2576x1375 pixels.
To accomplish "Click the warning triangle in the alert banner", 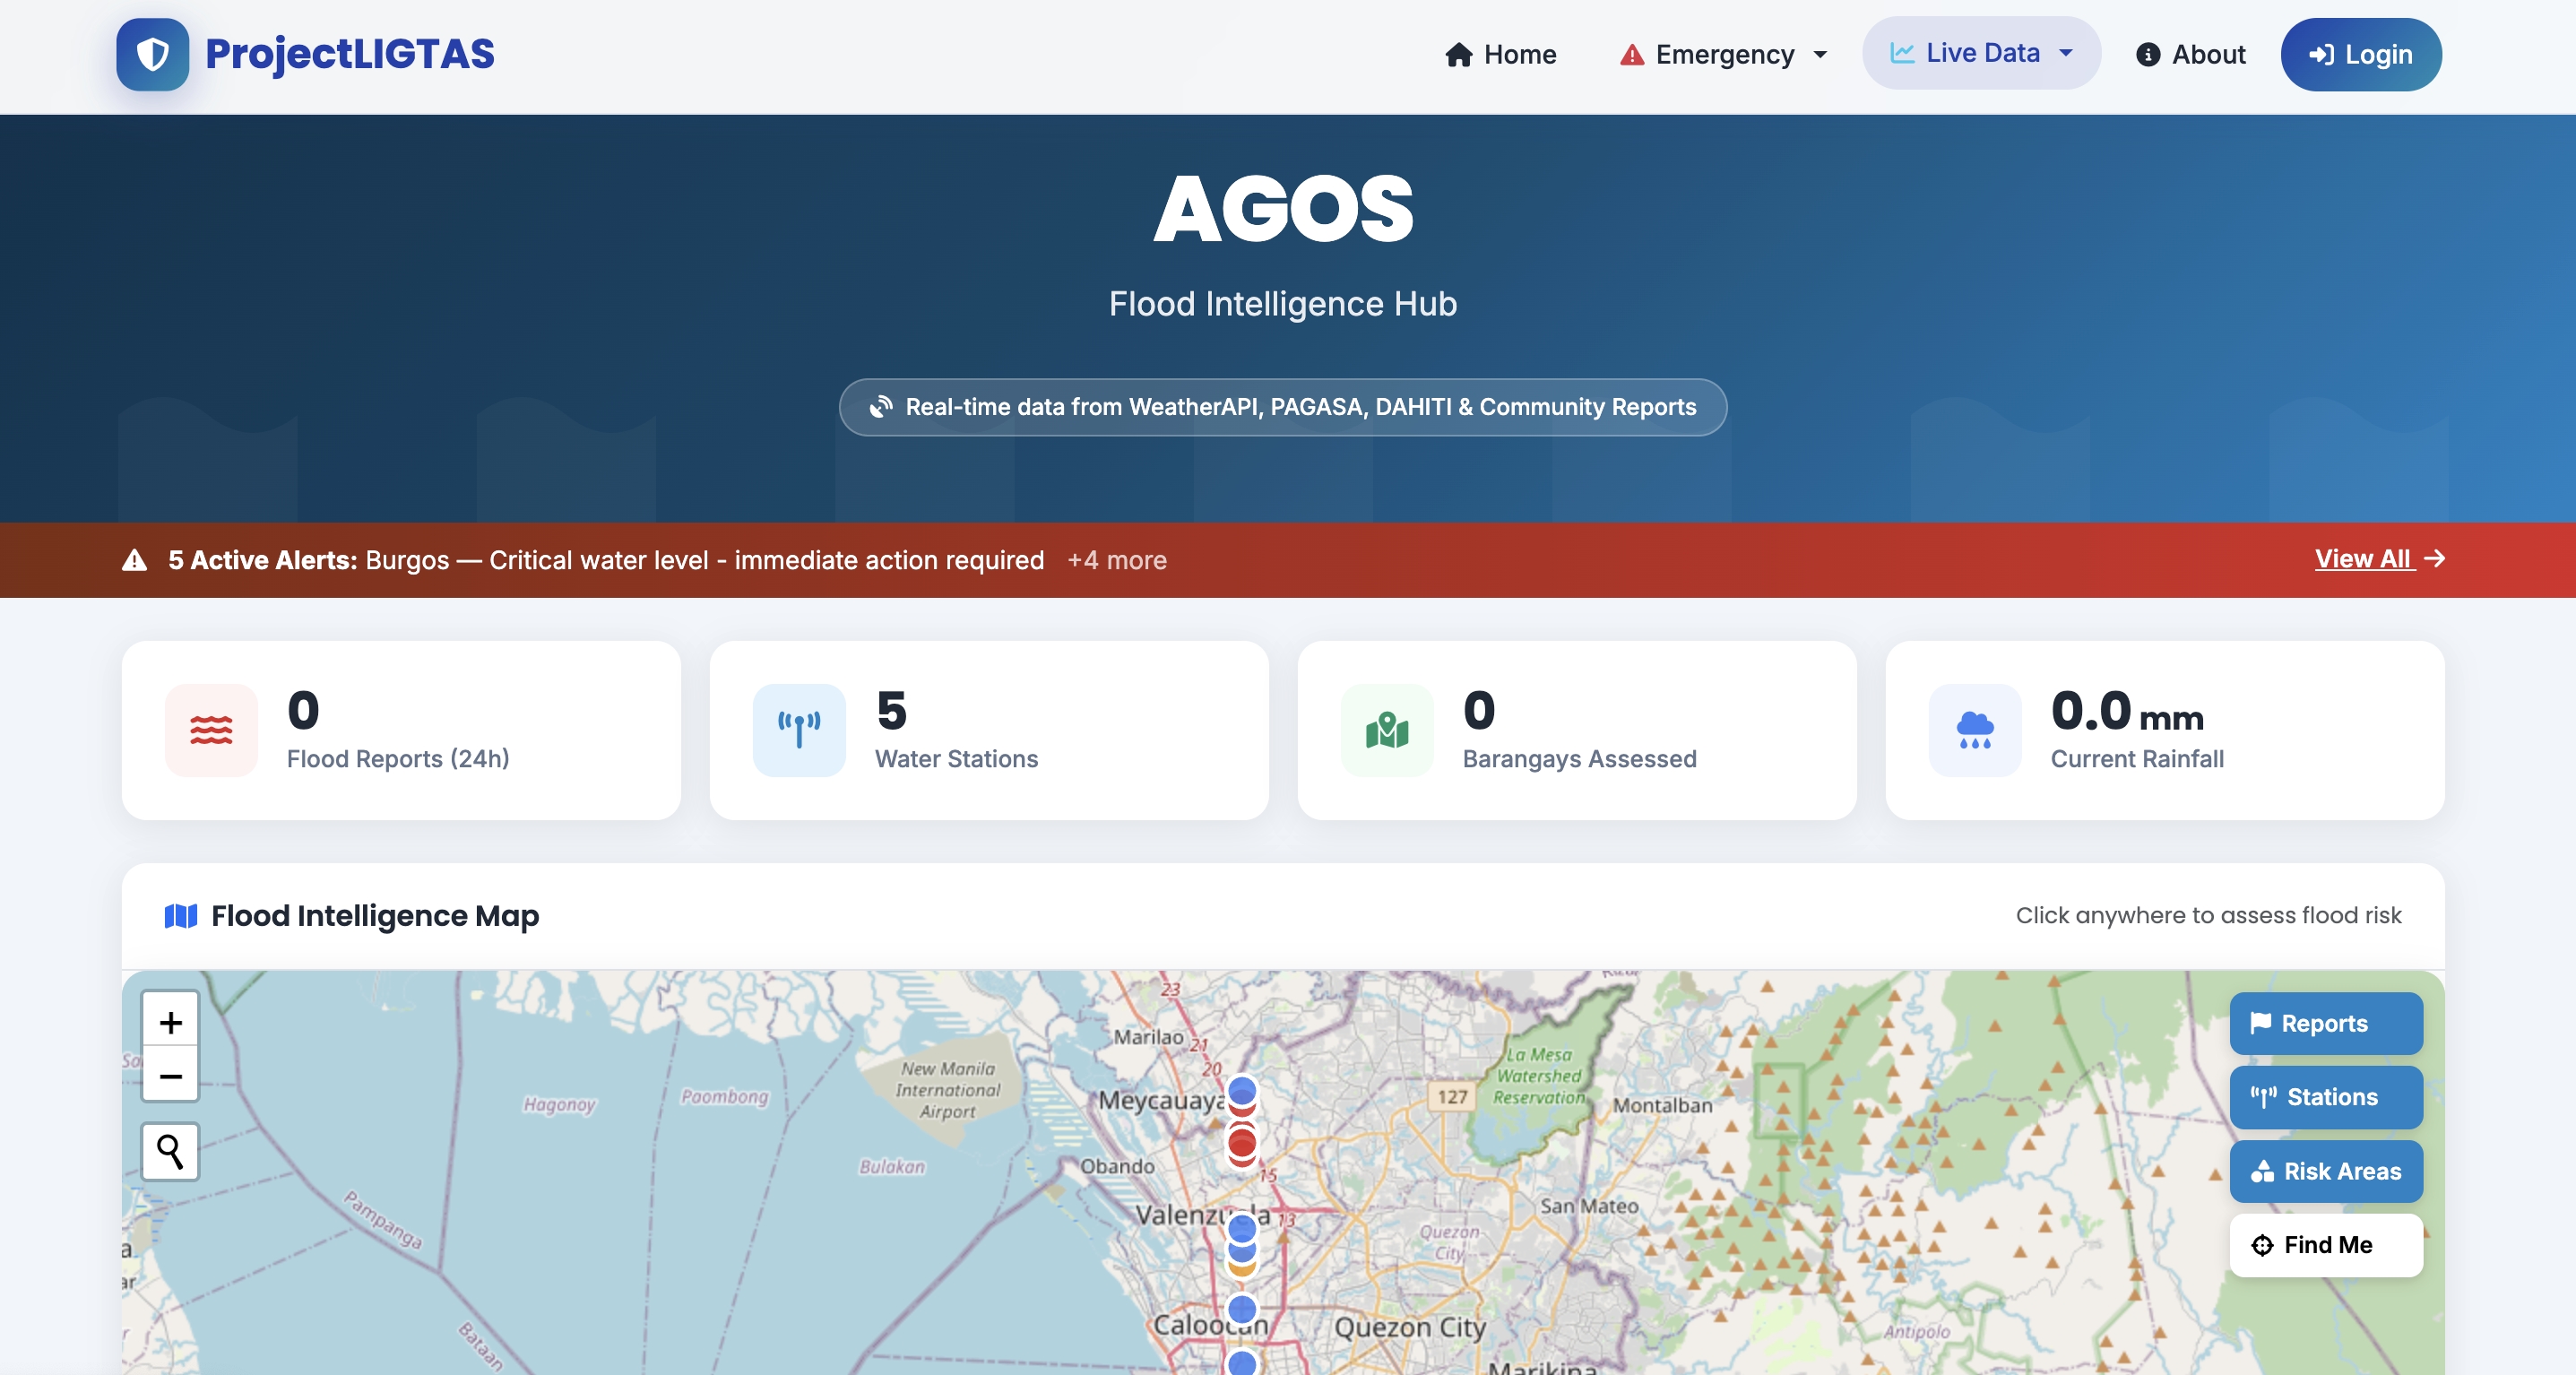I will tap(133, 560).
